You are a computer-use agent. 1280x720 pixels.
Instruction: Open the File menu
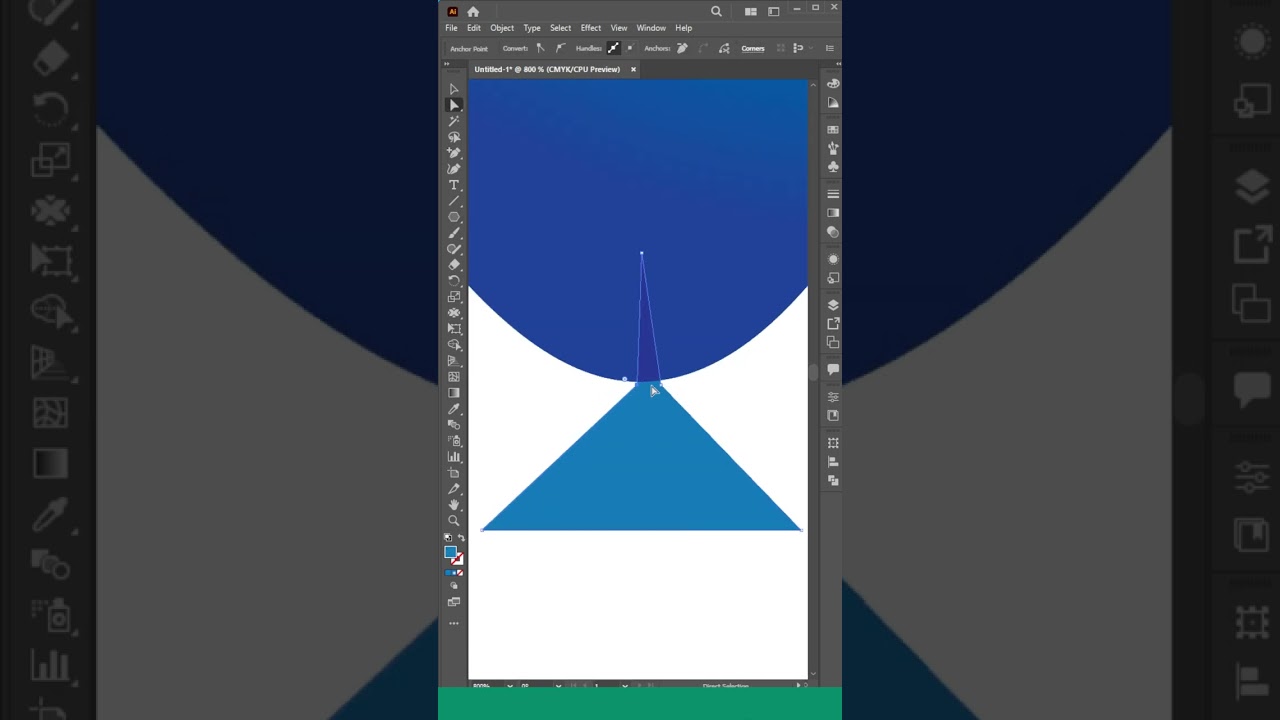452,28
